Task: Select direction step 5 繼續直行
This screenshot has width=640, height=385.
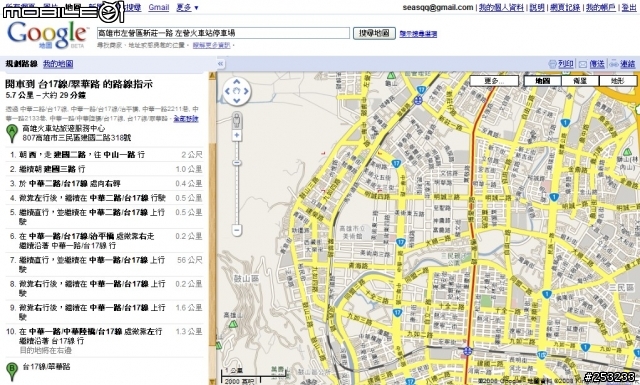Action: [104, 216]
